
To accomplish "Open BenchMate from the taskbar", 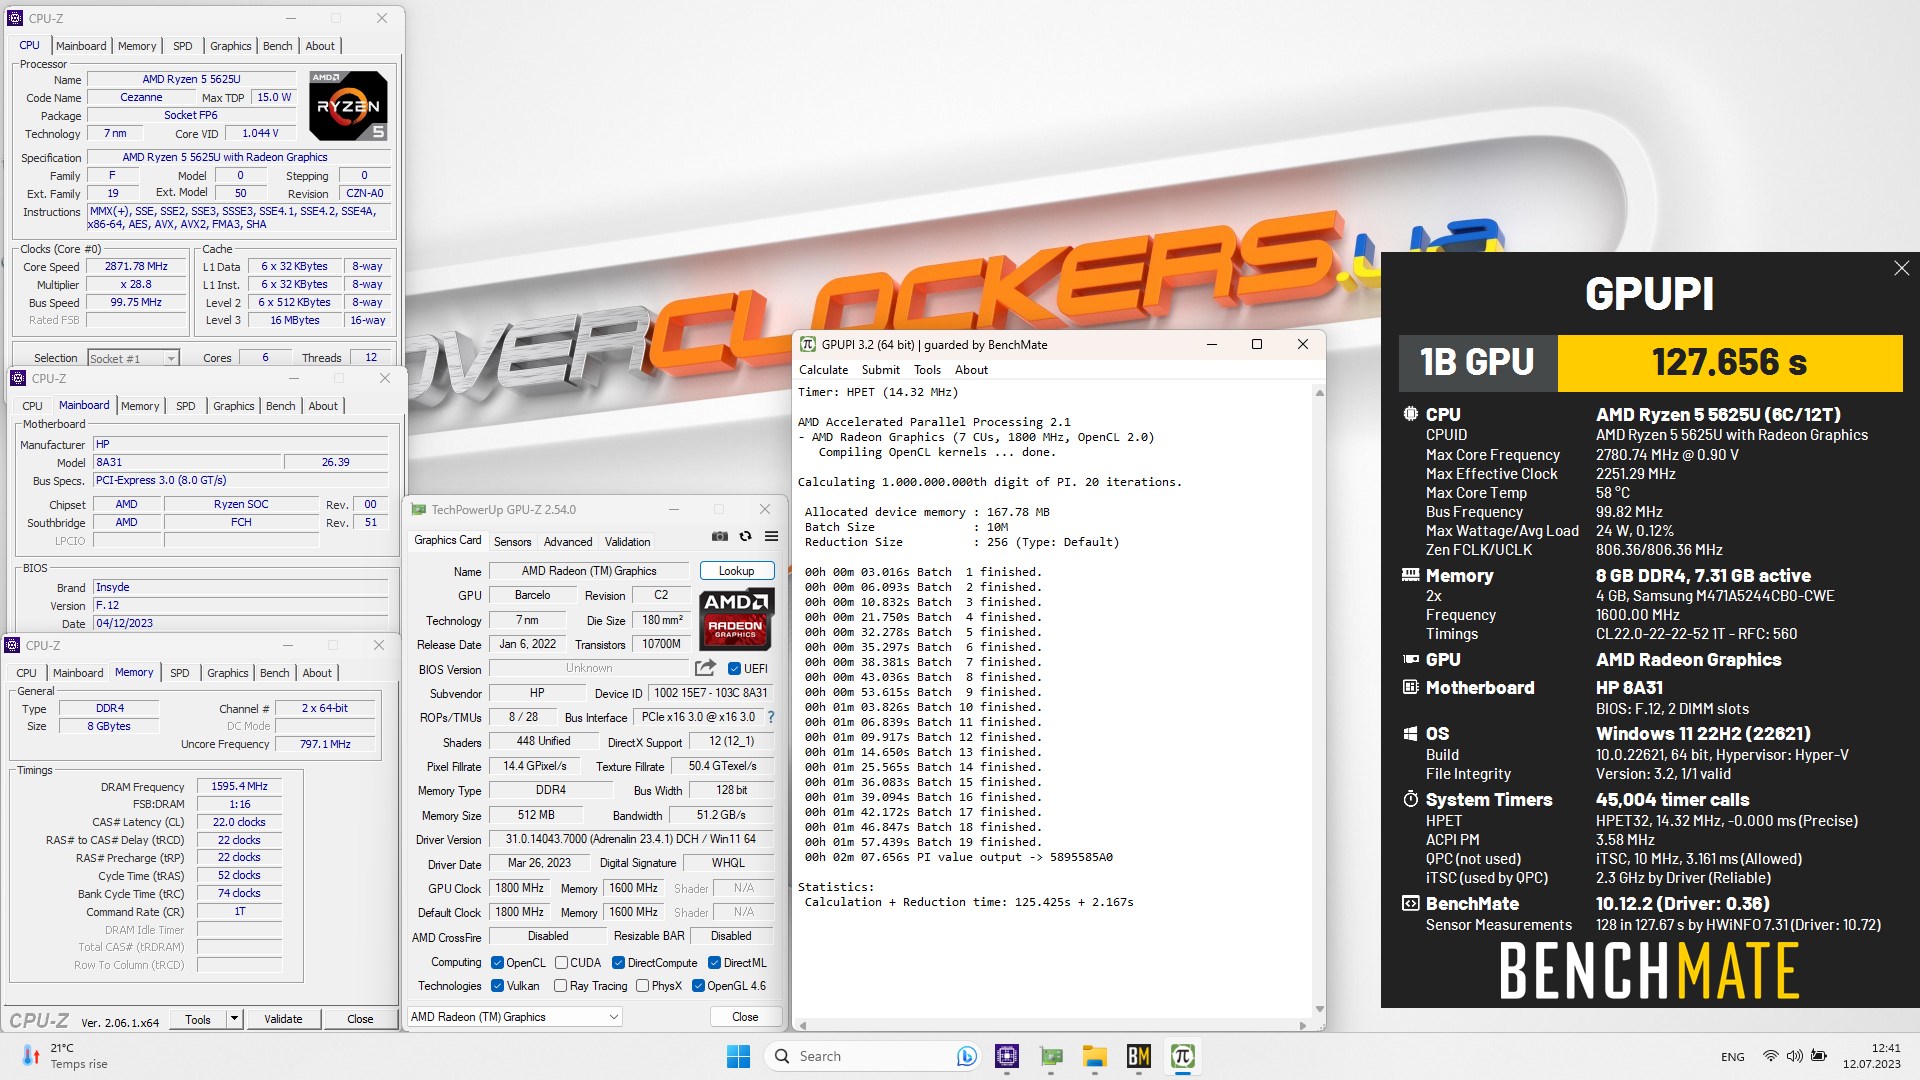I will point(1139,1056).
